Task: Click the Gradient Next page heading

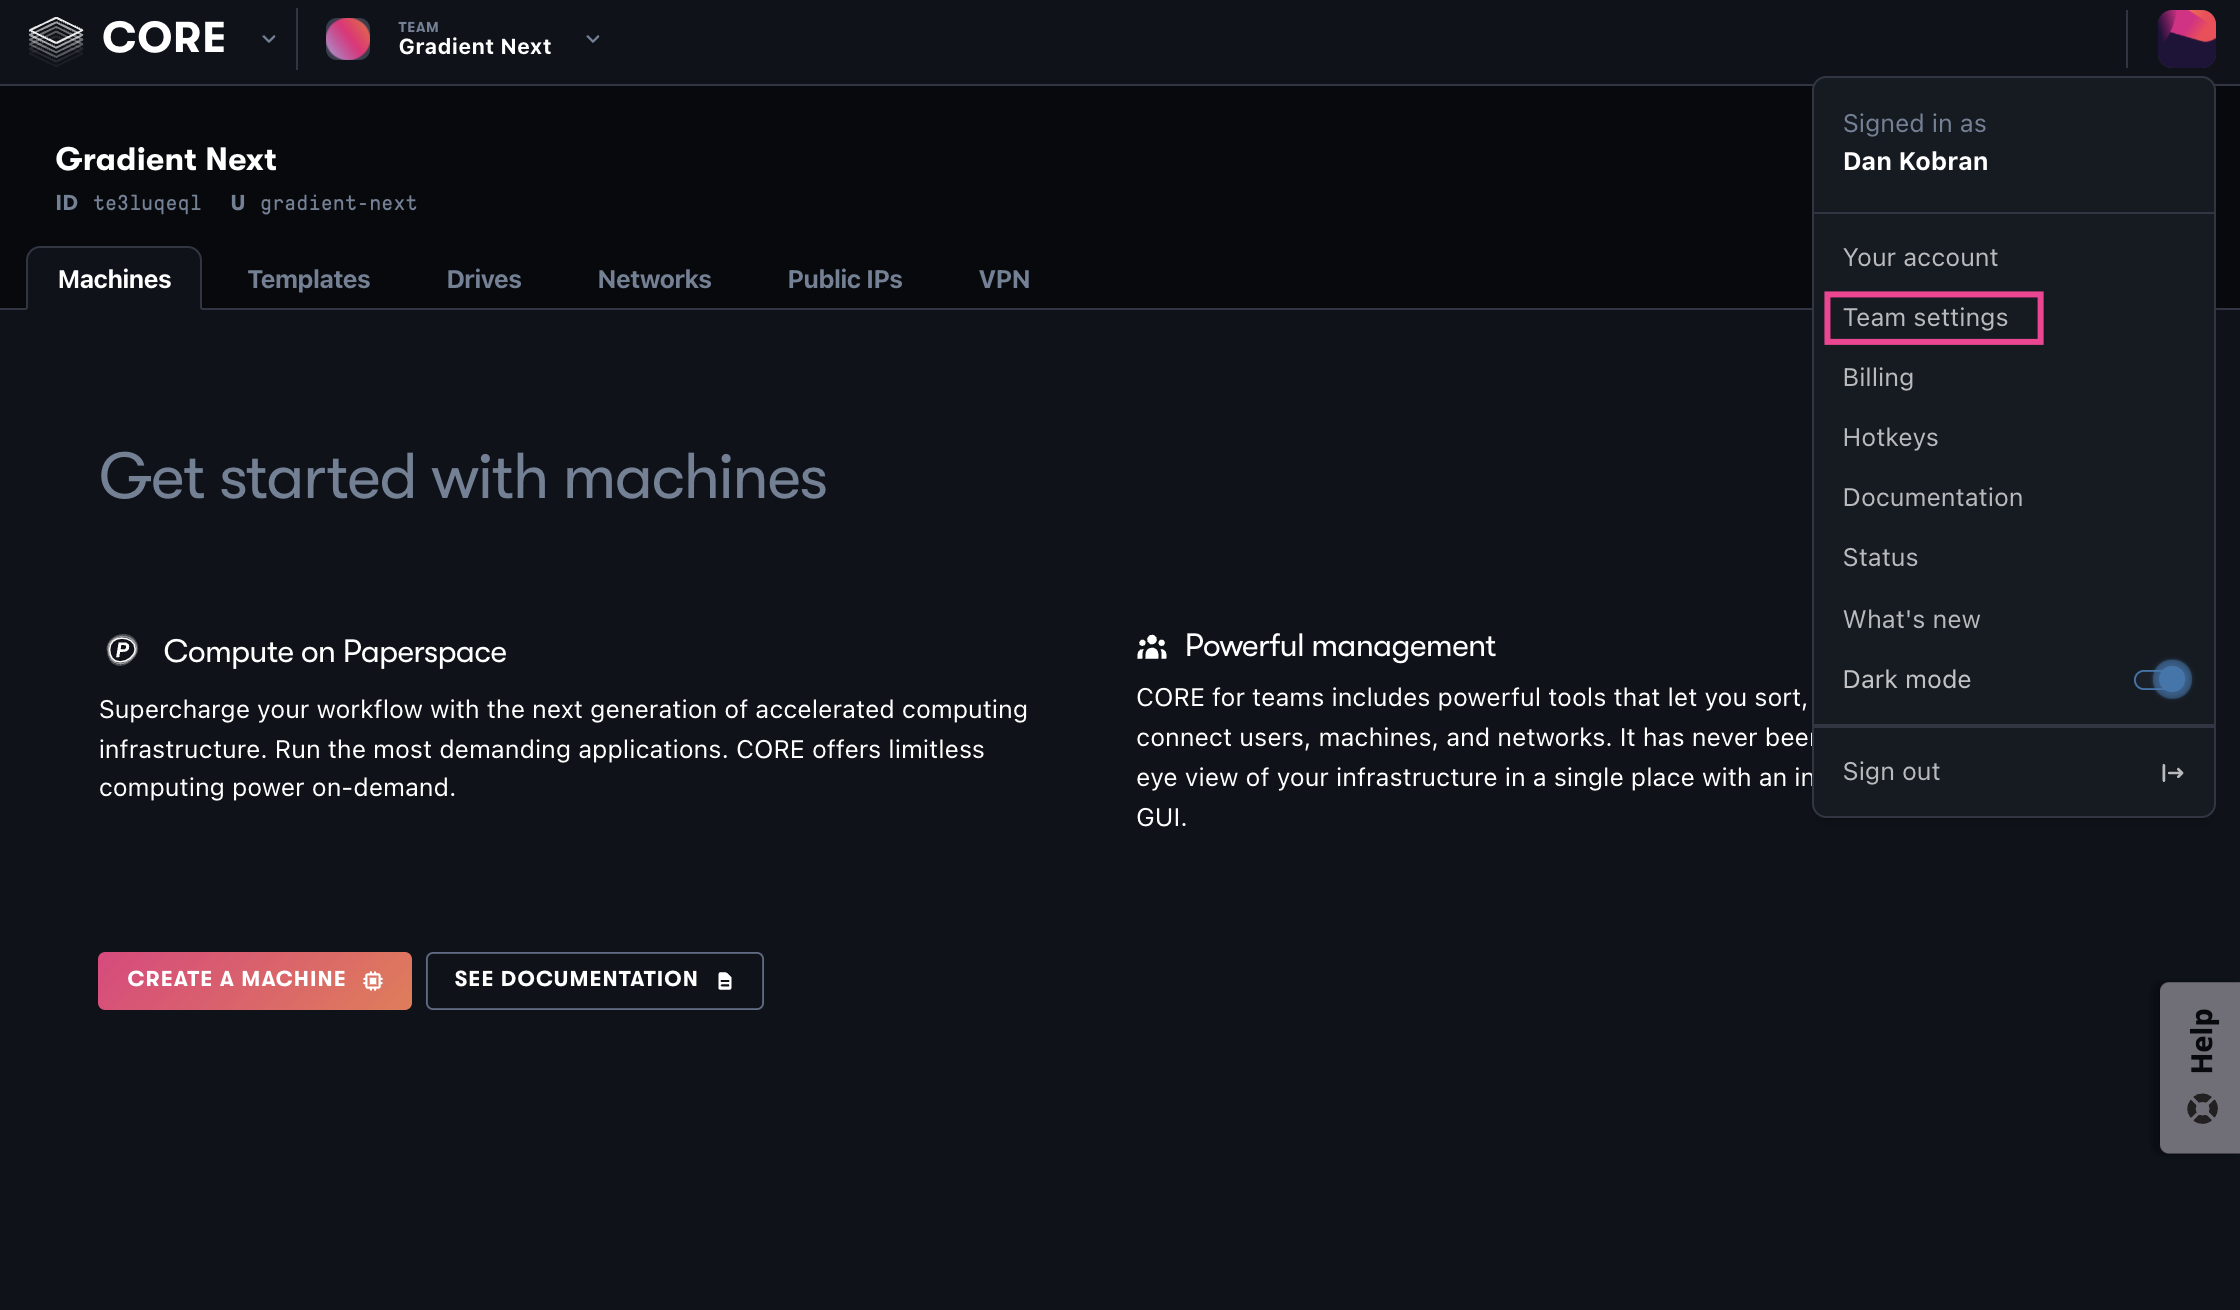Action: tap(166, 159)
